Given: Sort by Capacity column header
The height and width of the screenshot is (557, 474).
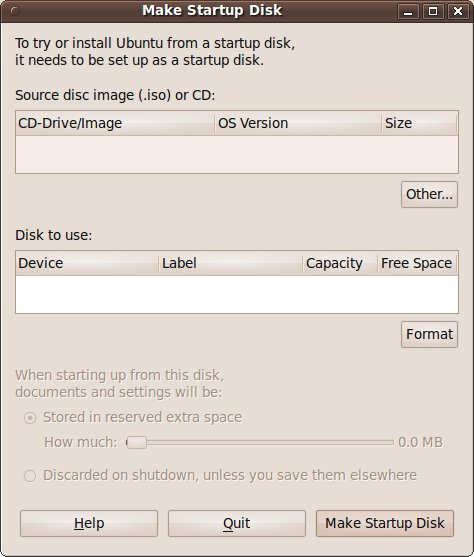Looking at the screenshot, I should (340, 263).
